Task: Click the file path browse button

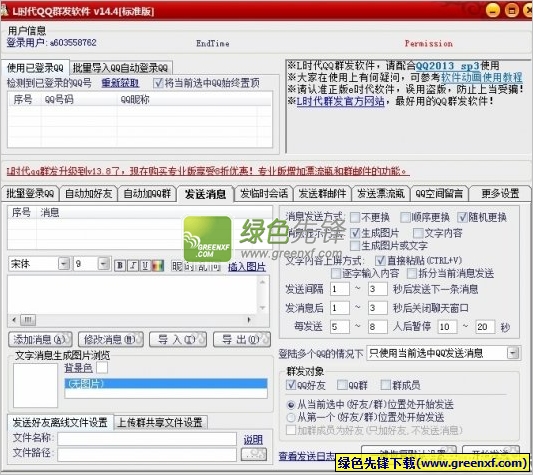Action: [x=254, y=454]
